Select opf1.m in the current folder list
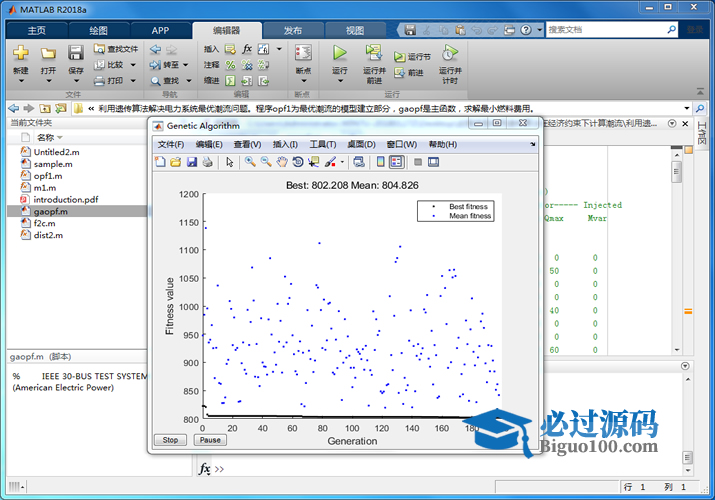This screenshot has width=715, height=500. tap(47, 175)
